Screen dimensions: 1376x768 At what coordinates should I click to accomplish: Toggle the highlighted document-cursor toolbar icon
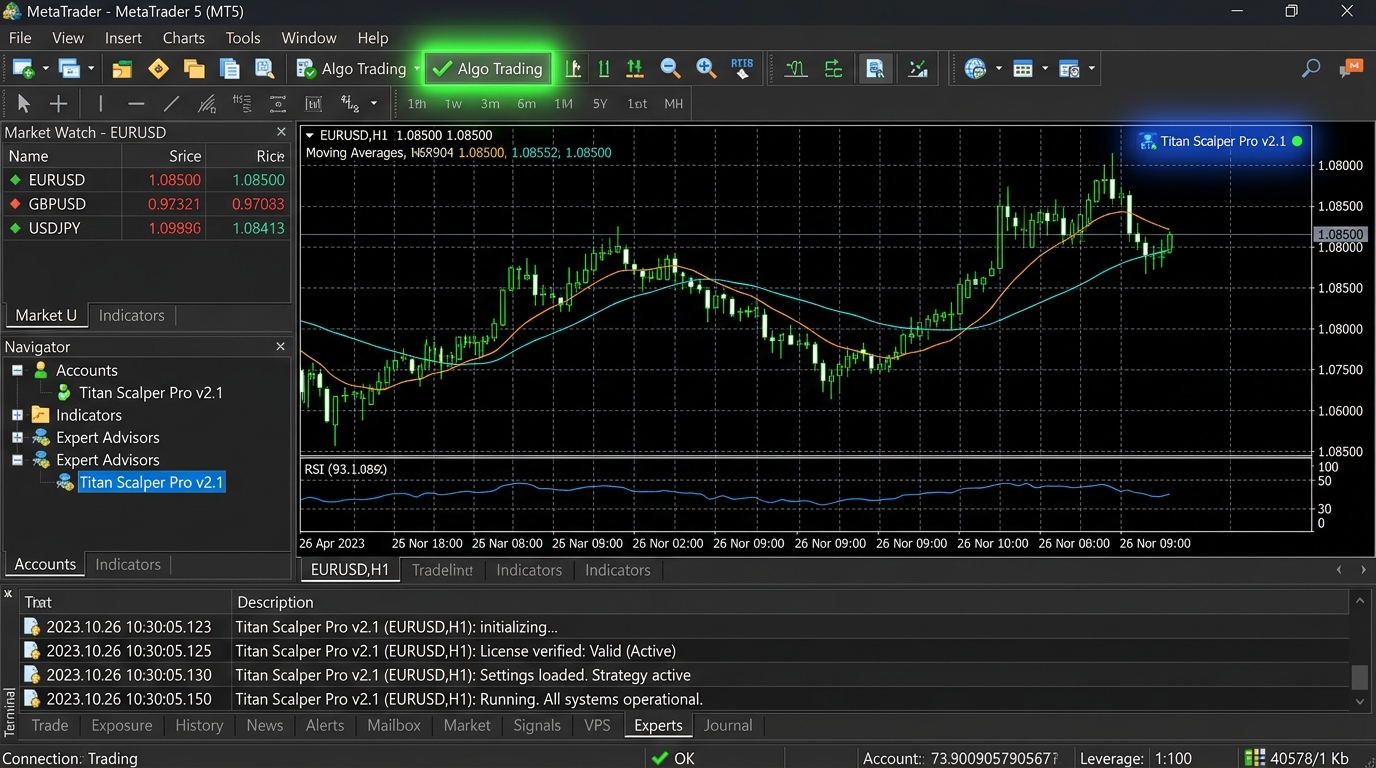875,69
